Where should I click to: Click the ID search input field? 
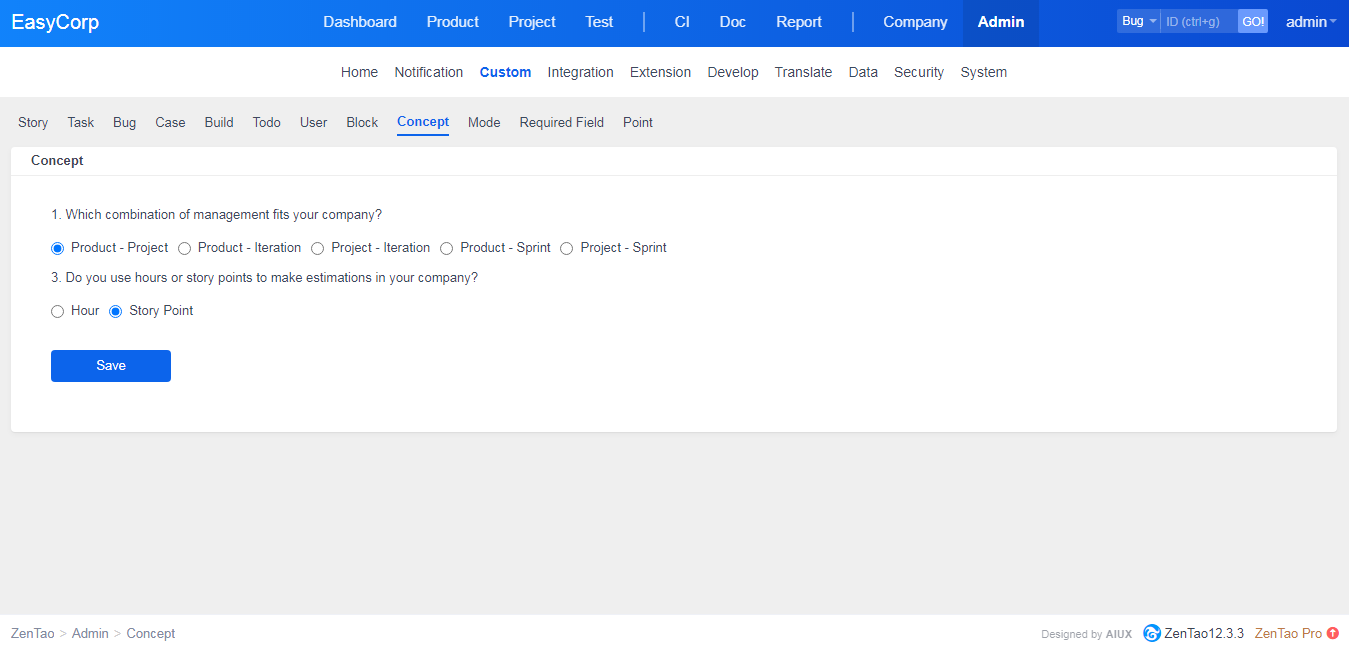pyautogui.click(x=1198, y=21)
